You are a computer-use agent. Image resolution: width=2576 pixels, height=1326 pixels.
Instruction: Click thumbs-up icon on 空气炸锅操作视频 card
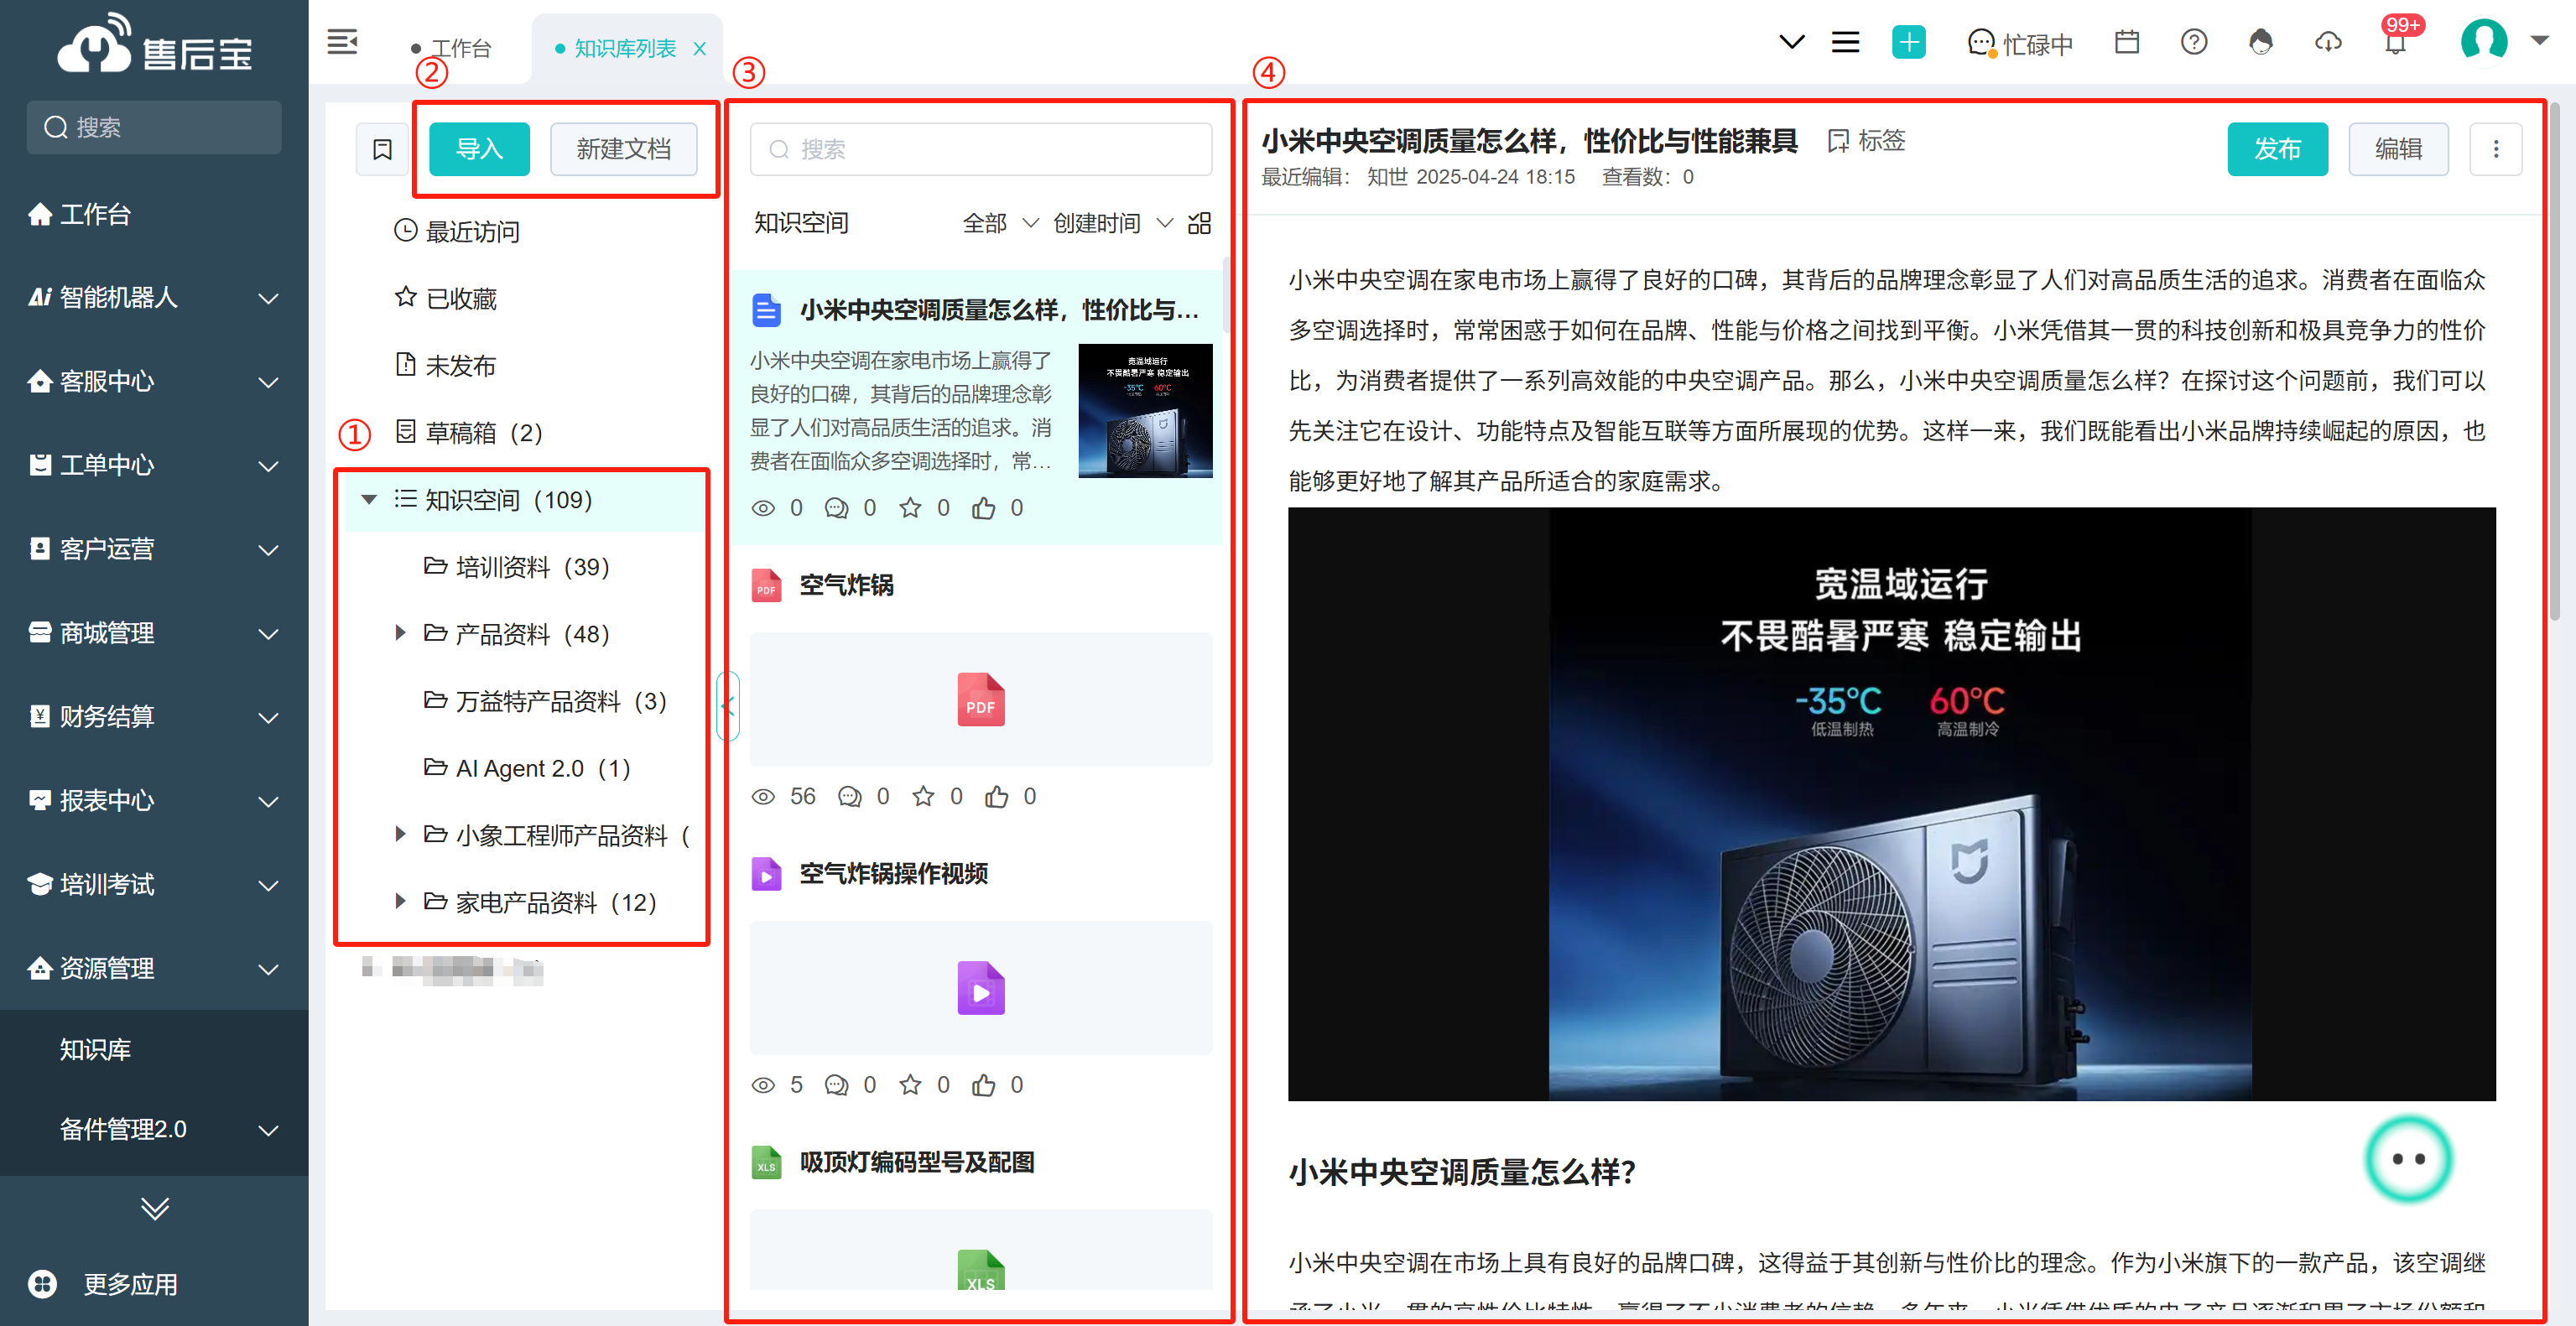click(x=984, y=1085)
